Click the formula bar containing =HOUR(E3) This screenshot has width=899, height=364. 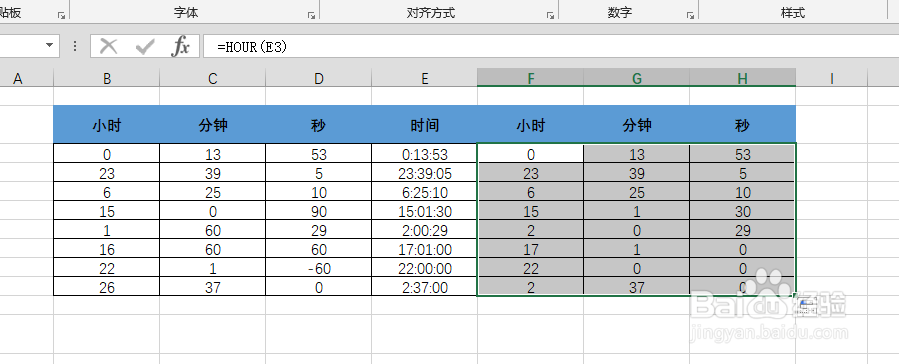click(550, 46)
